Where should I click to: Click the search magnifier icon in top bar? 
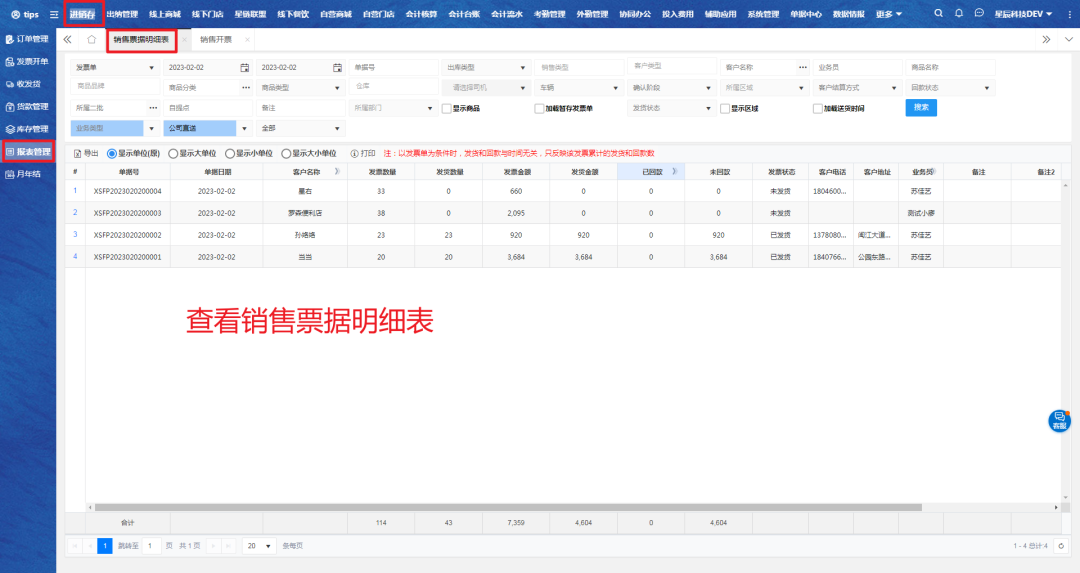(x=938, y=14)
